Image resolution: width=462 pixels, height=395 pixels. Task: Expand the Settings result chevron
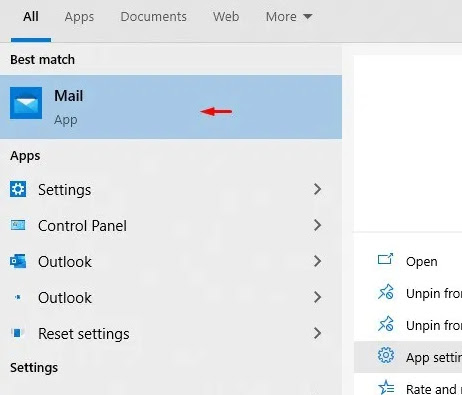pyautogui.click(x=318, y=189)
